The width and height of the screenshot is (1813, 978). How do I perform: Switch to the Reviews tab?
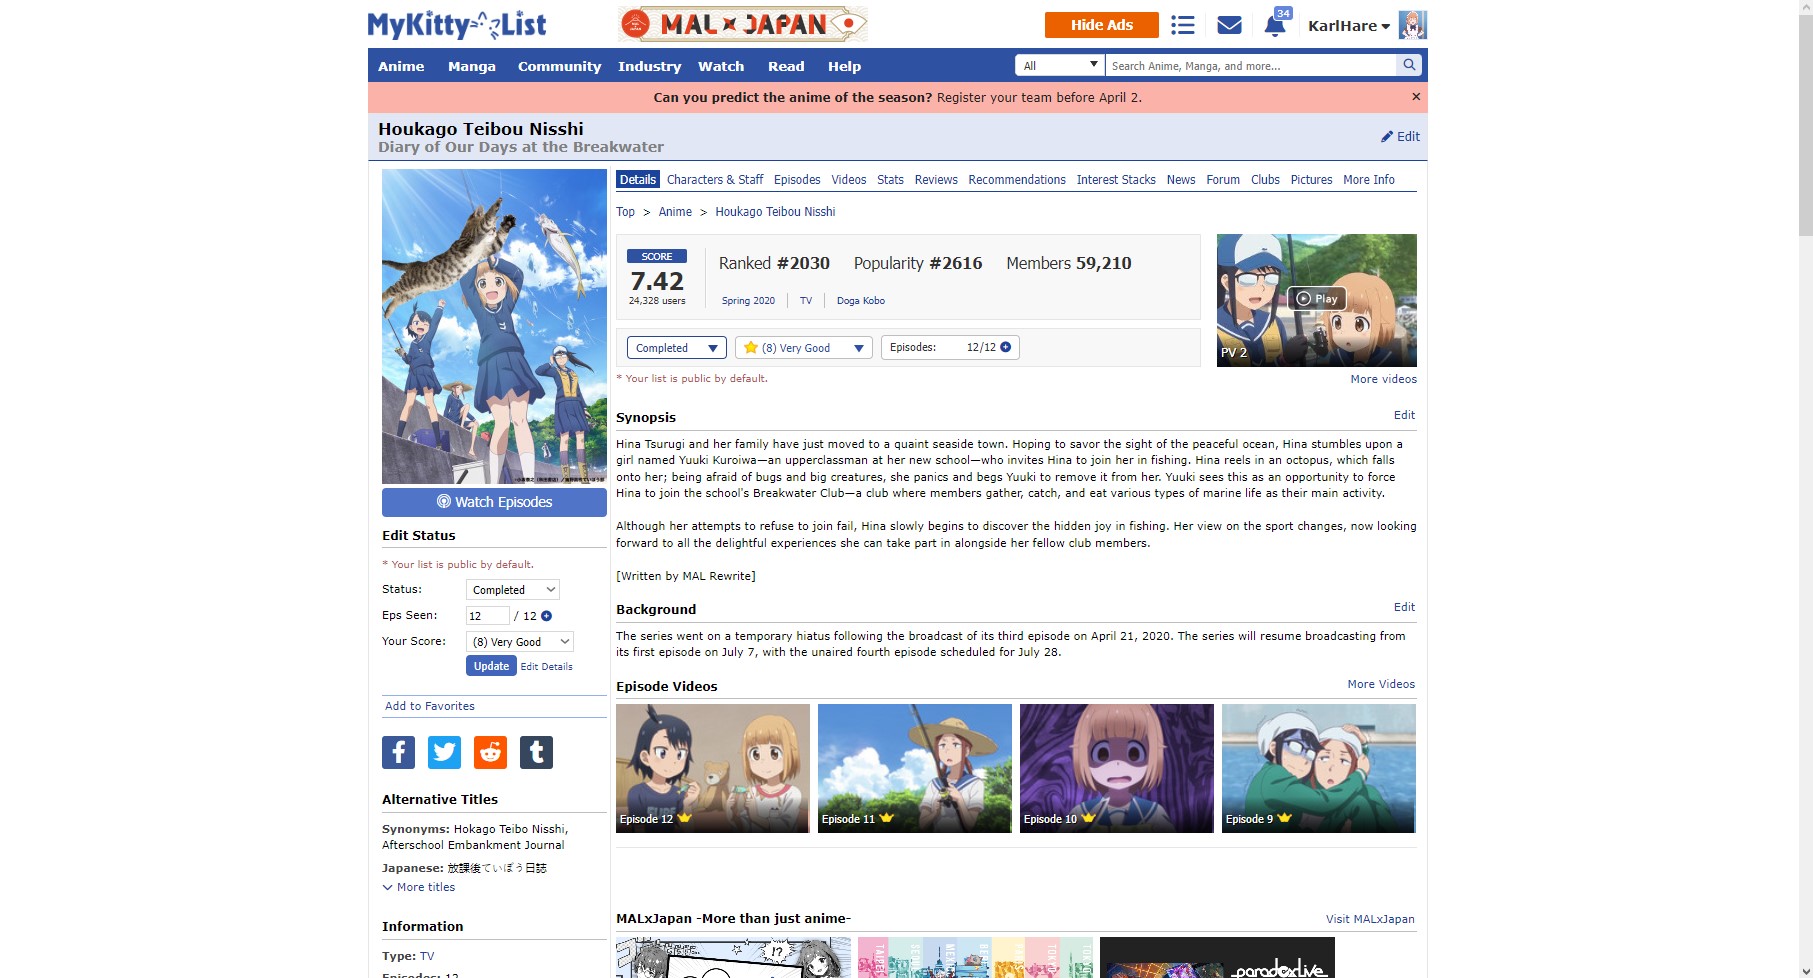pos(936,180)
